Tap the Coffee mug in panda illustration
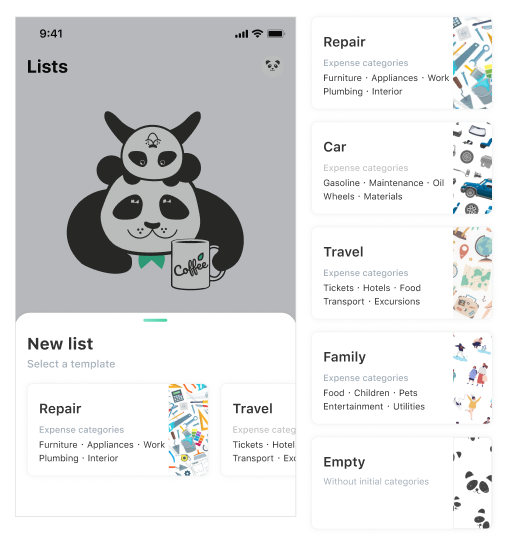 point(195,264)
